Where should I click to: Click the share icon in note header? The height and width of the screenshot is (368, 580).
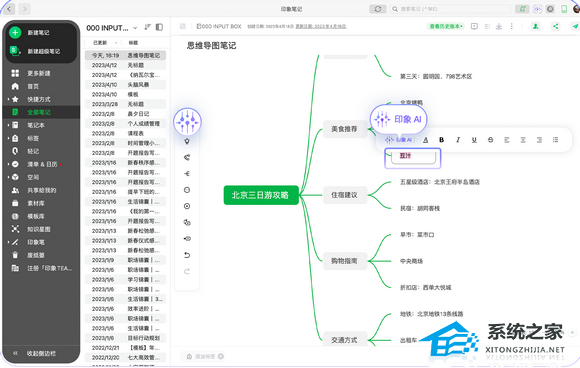(556, 26)
